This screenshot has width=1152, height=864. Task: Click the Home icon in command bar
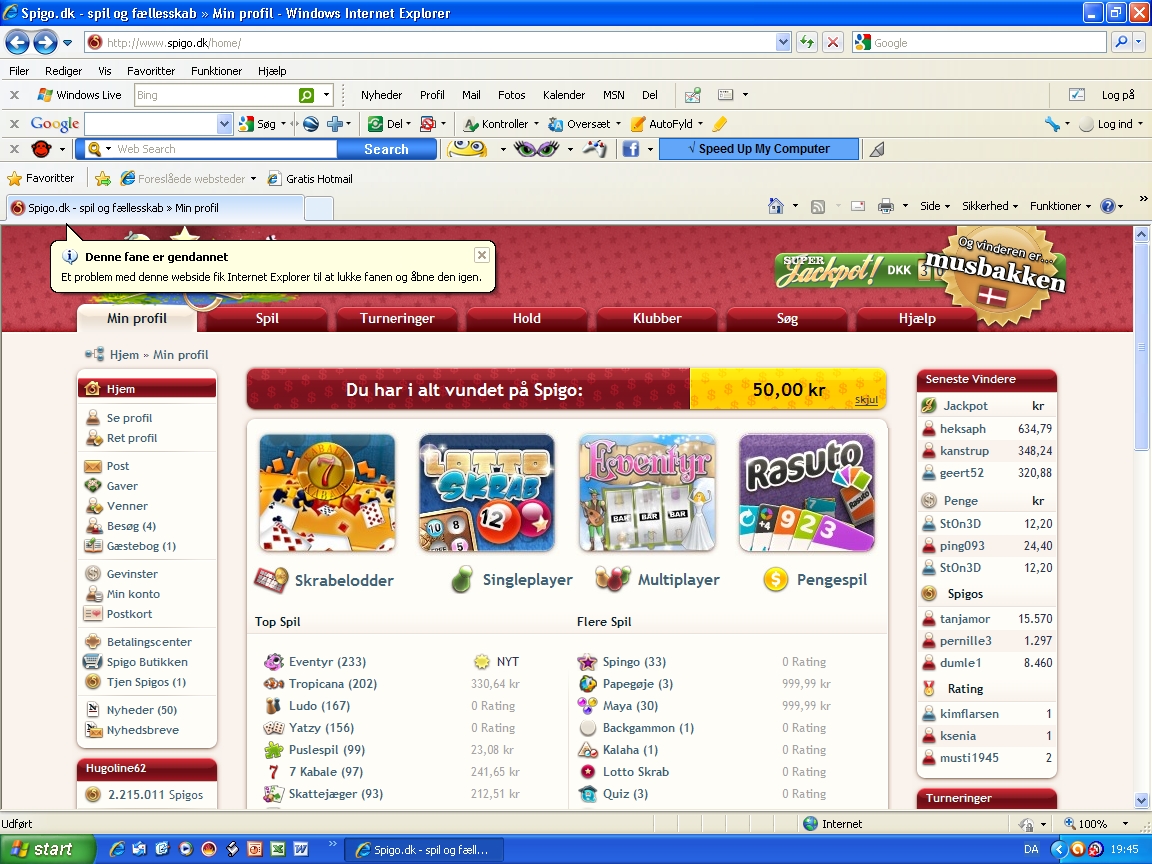point(775,206)
